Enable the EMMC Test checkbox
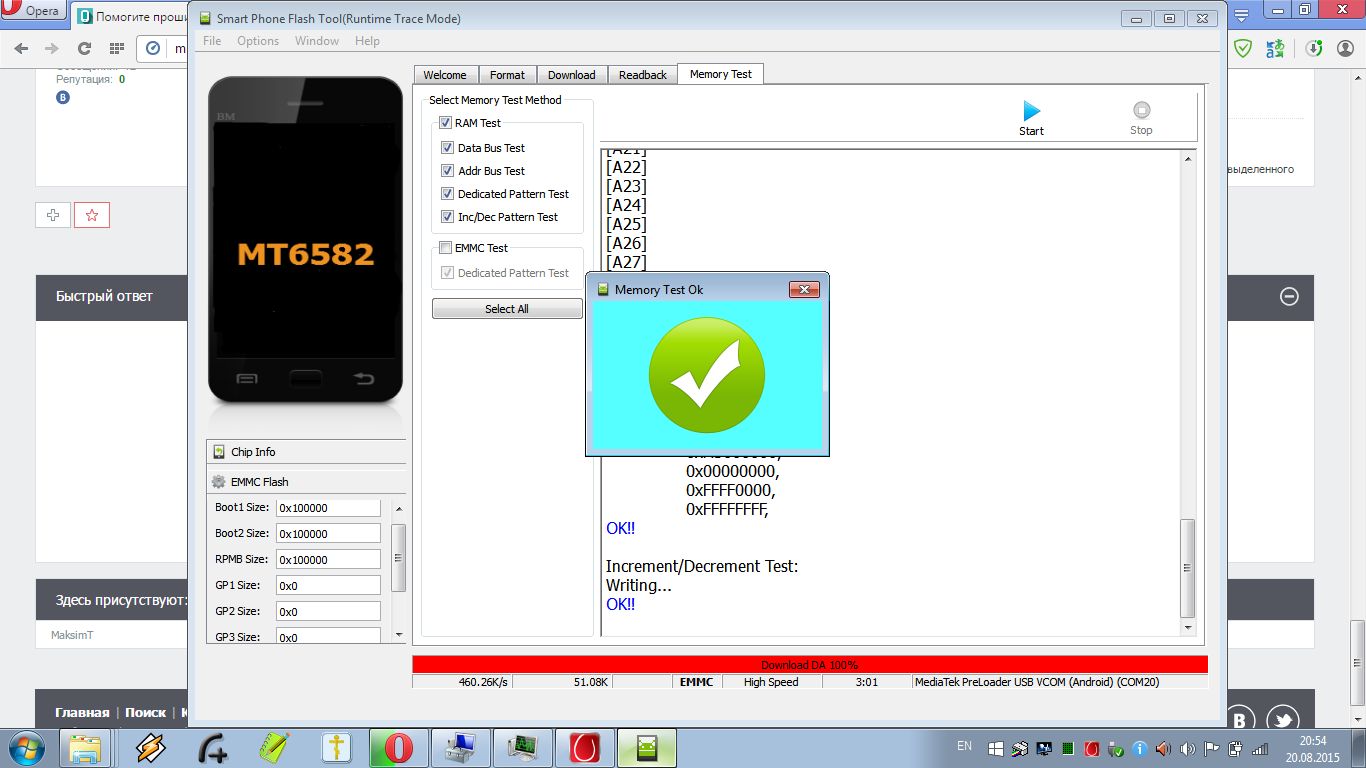The width and height of the screenshot is (1366, 768). [445, 248]
